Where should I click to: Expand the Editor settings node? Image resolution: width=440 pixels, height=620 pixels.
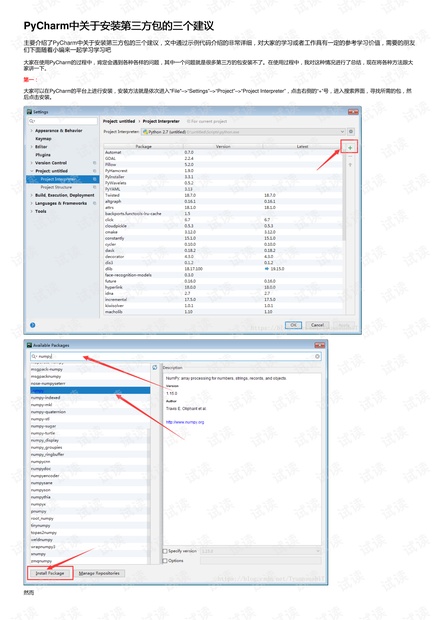pyautogui.click(x=32, y=147)
